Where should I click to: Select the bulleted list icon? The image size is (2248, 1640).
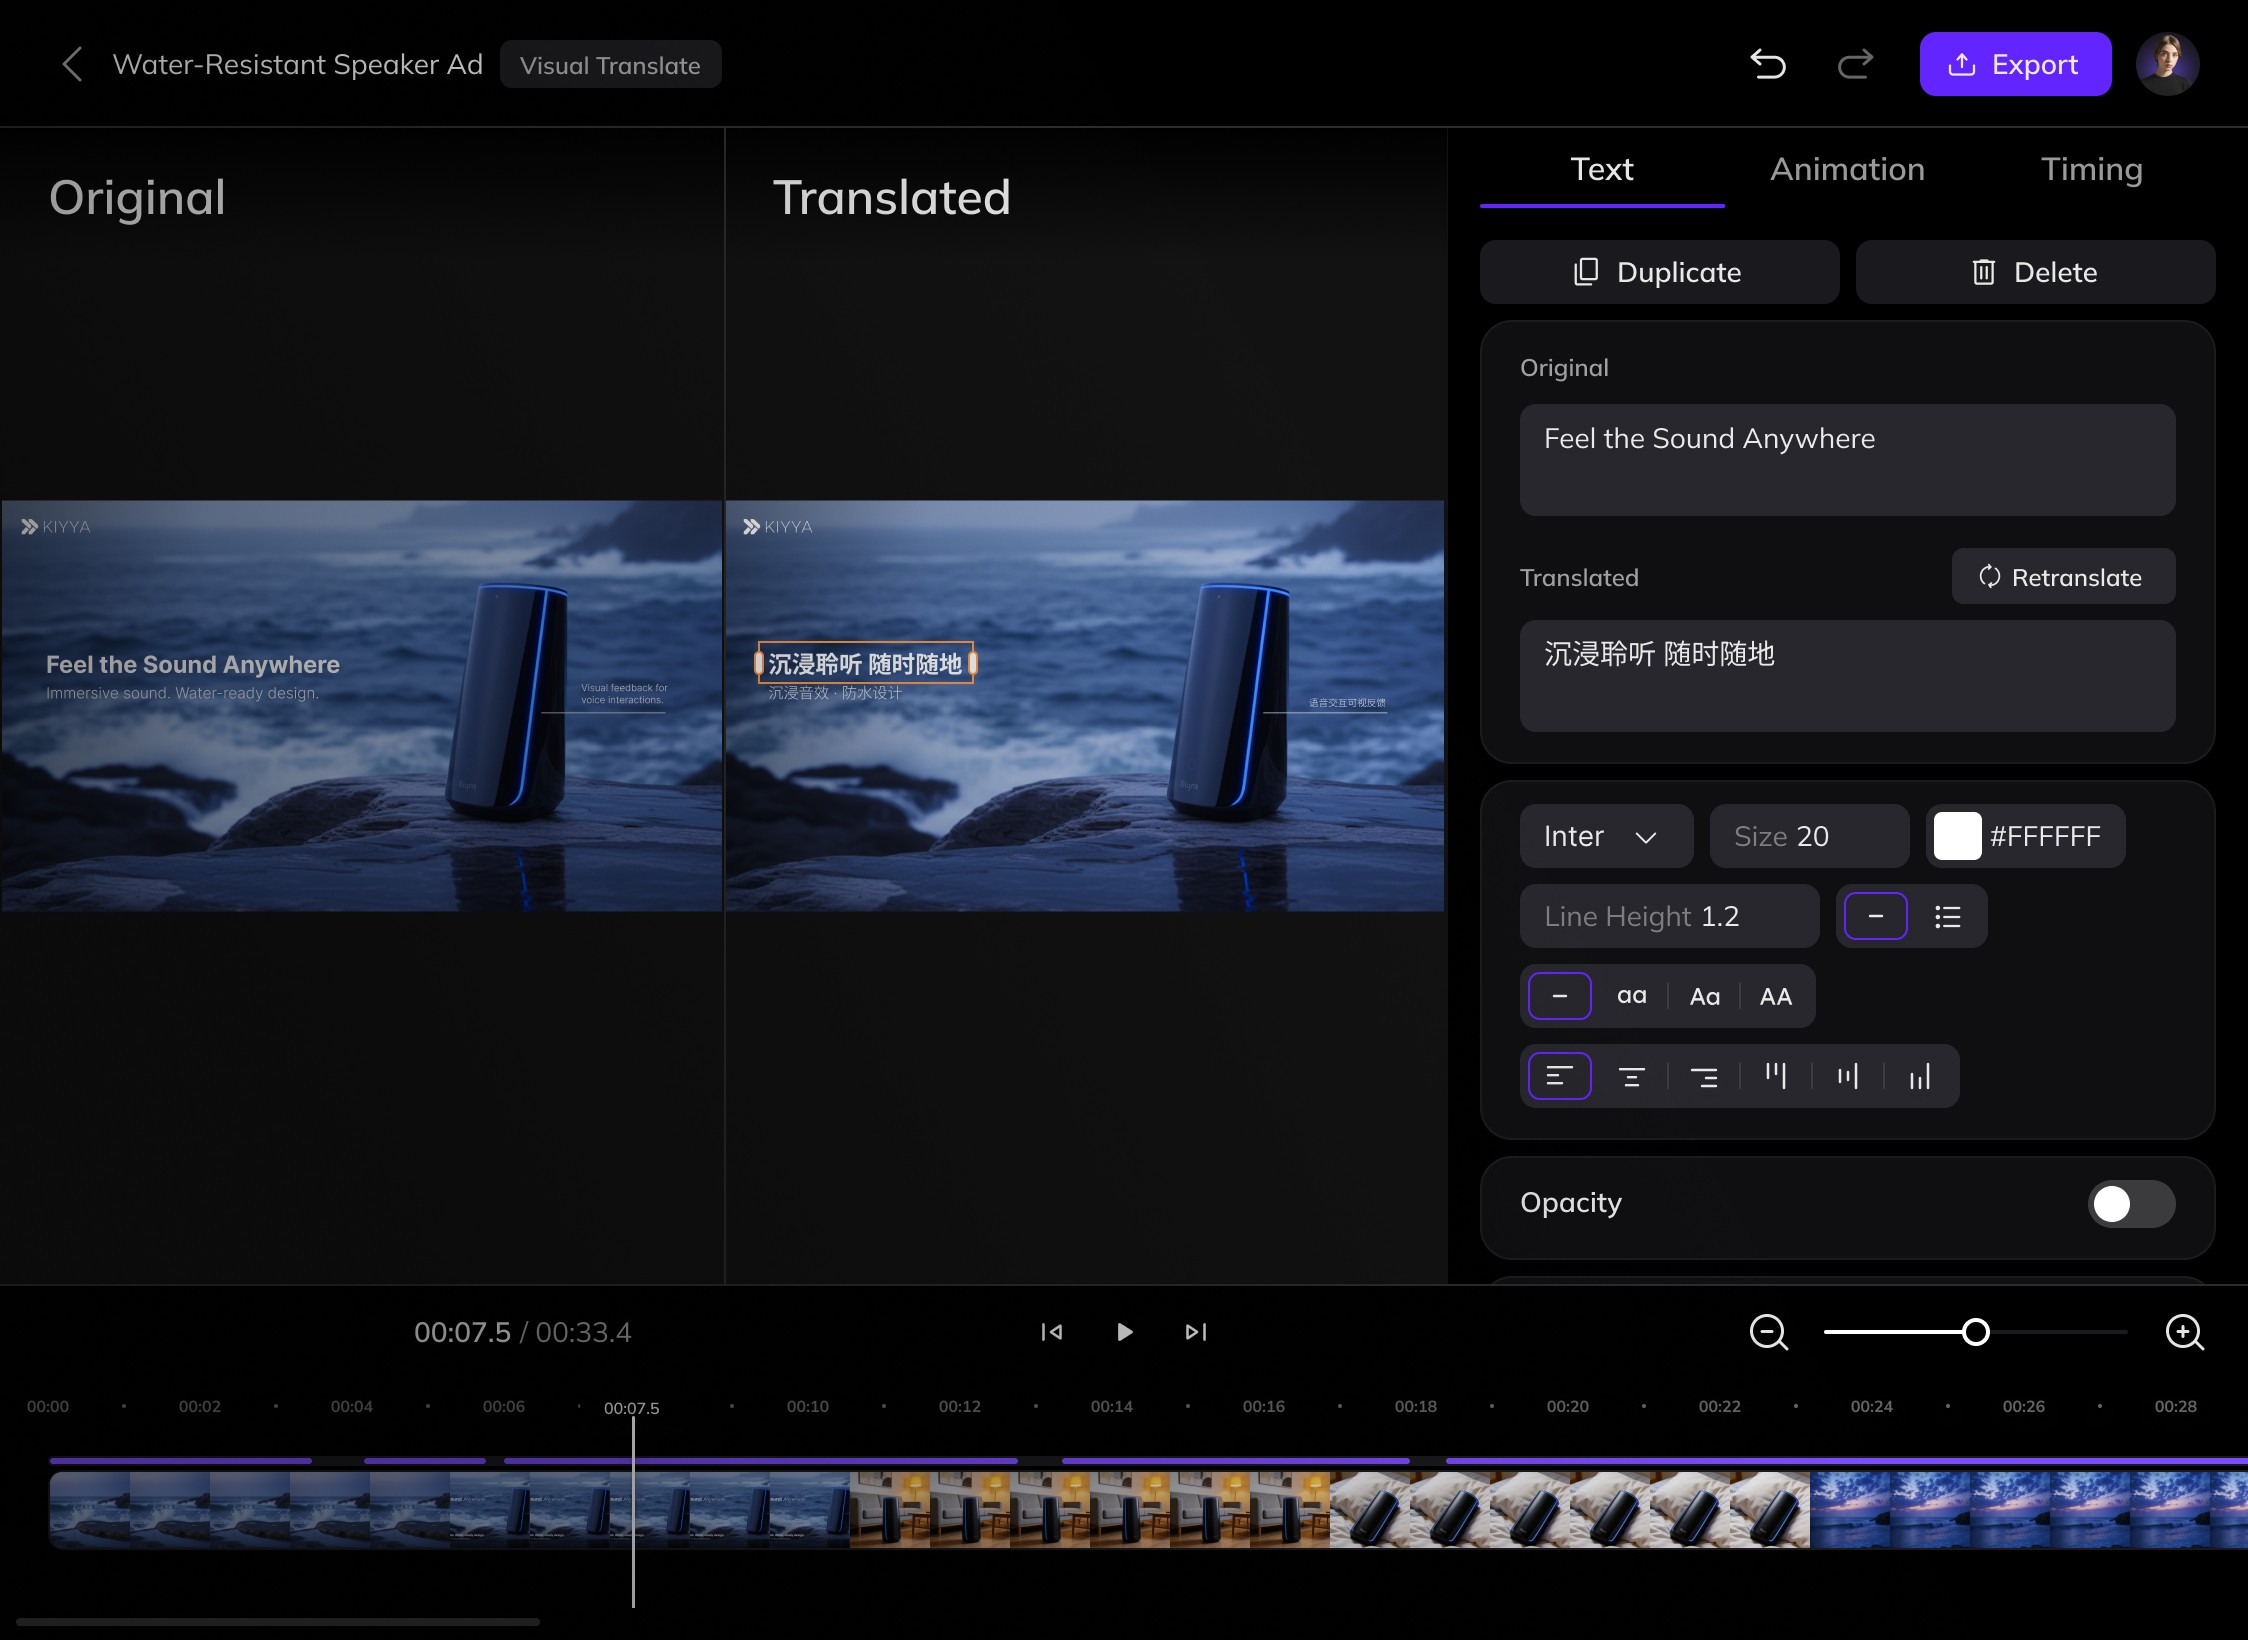1947,916
